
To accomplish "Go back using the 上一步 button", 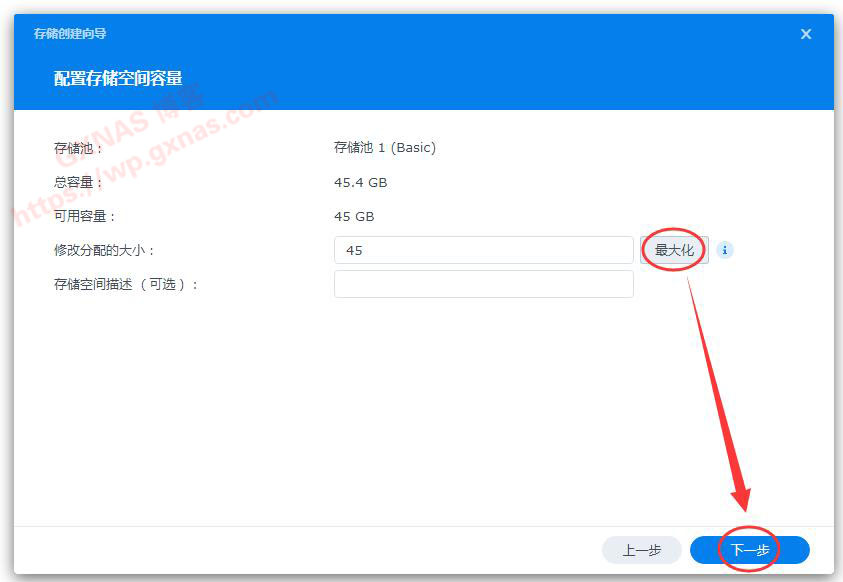I will (x=641, y=549).
